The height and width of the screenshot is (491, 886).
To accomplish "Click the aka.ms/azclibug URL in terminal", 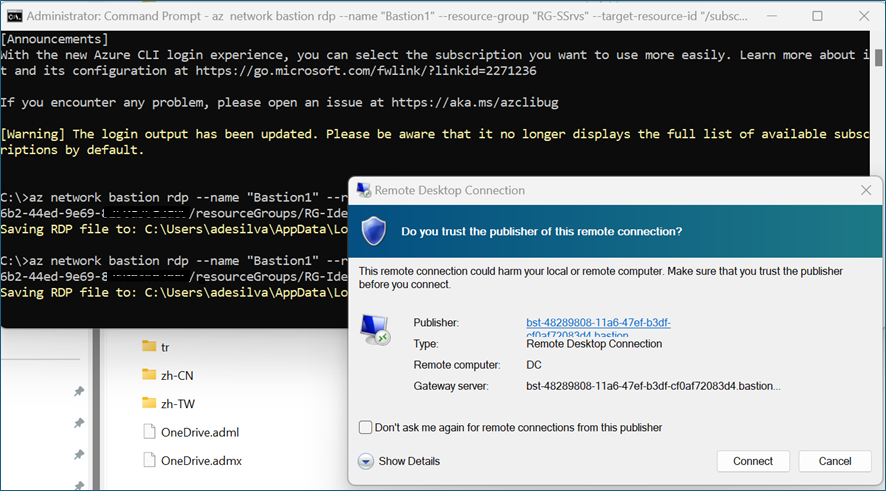I will coord(475,102).
